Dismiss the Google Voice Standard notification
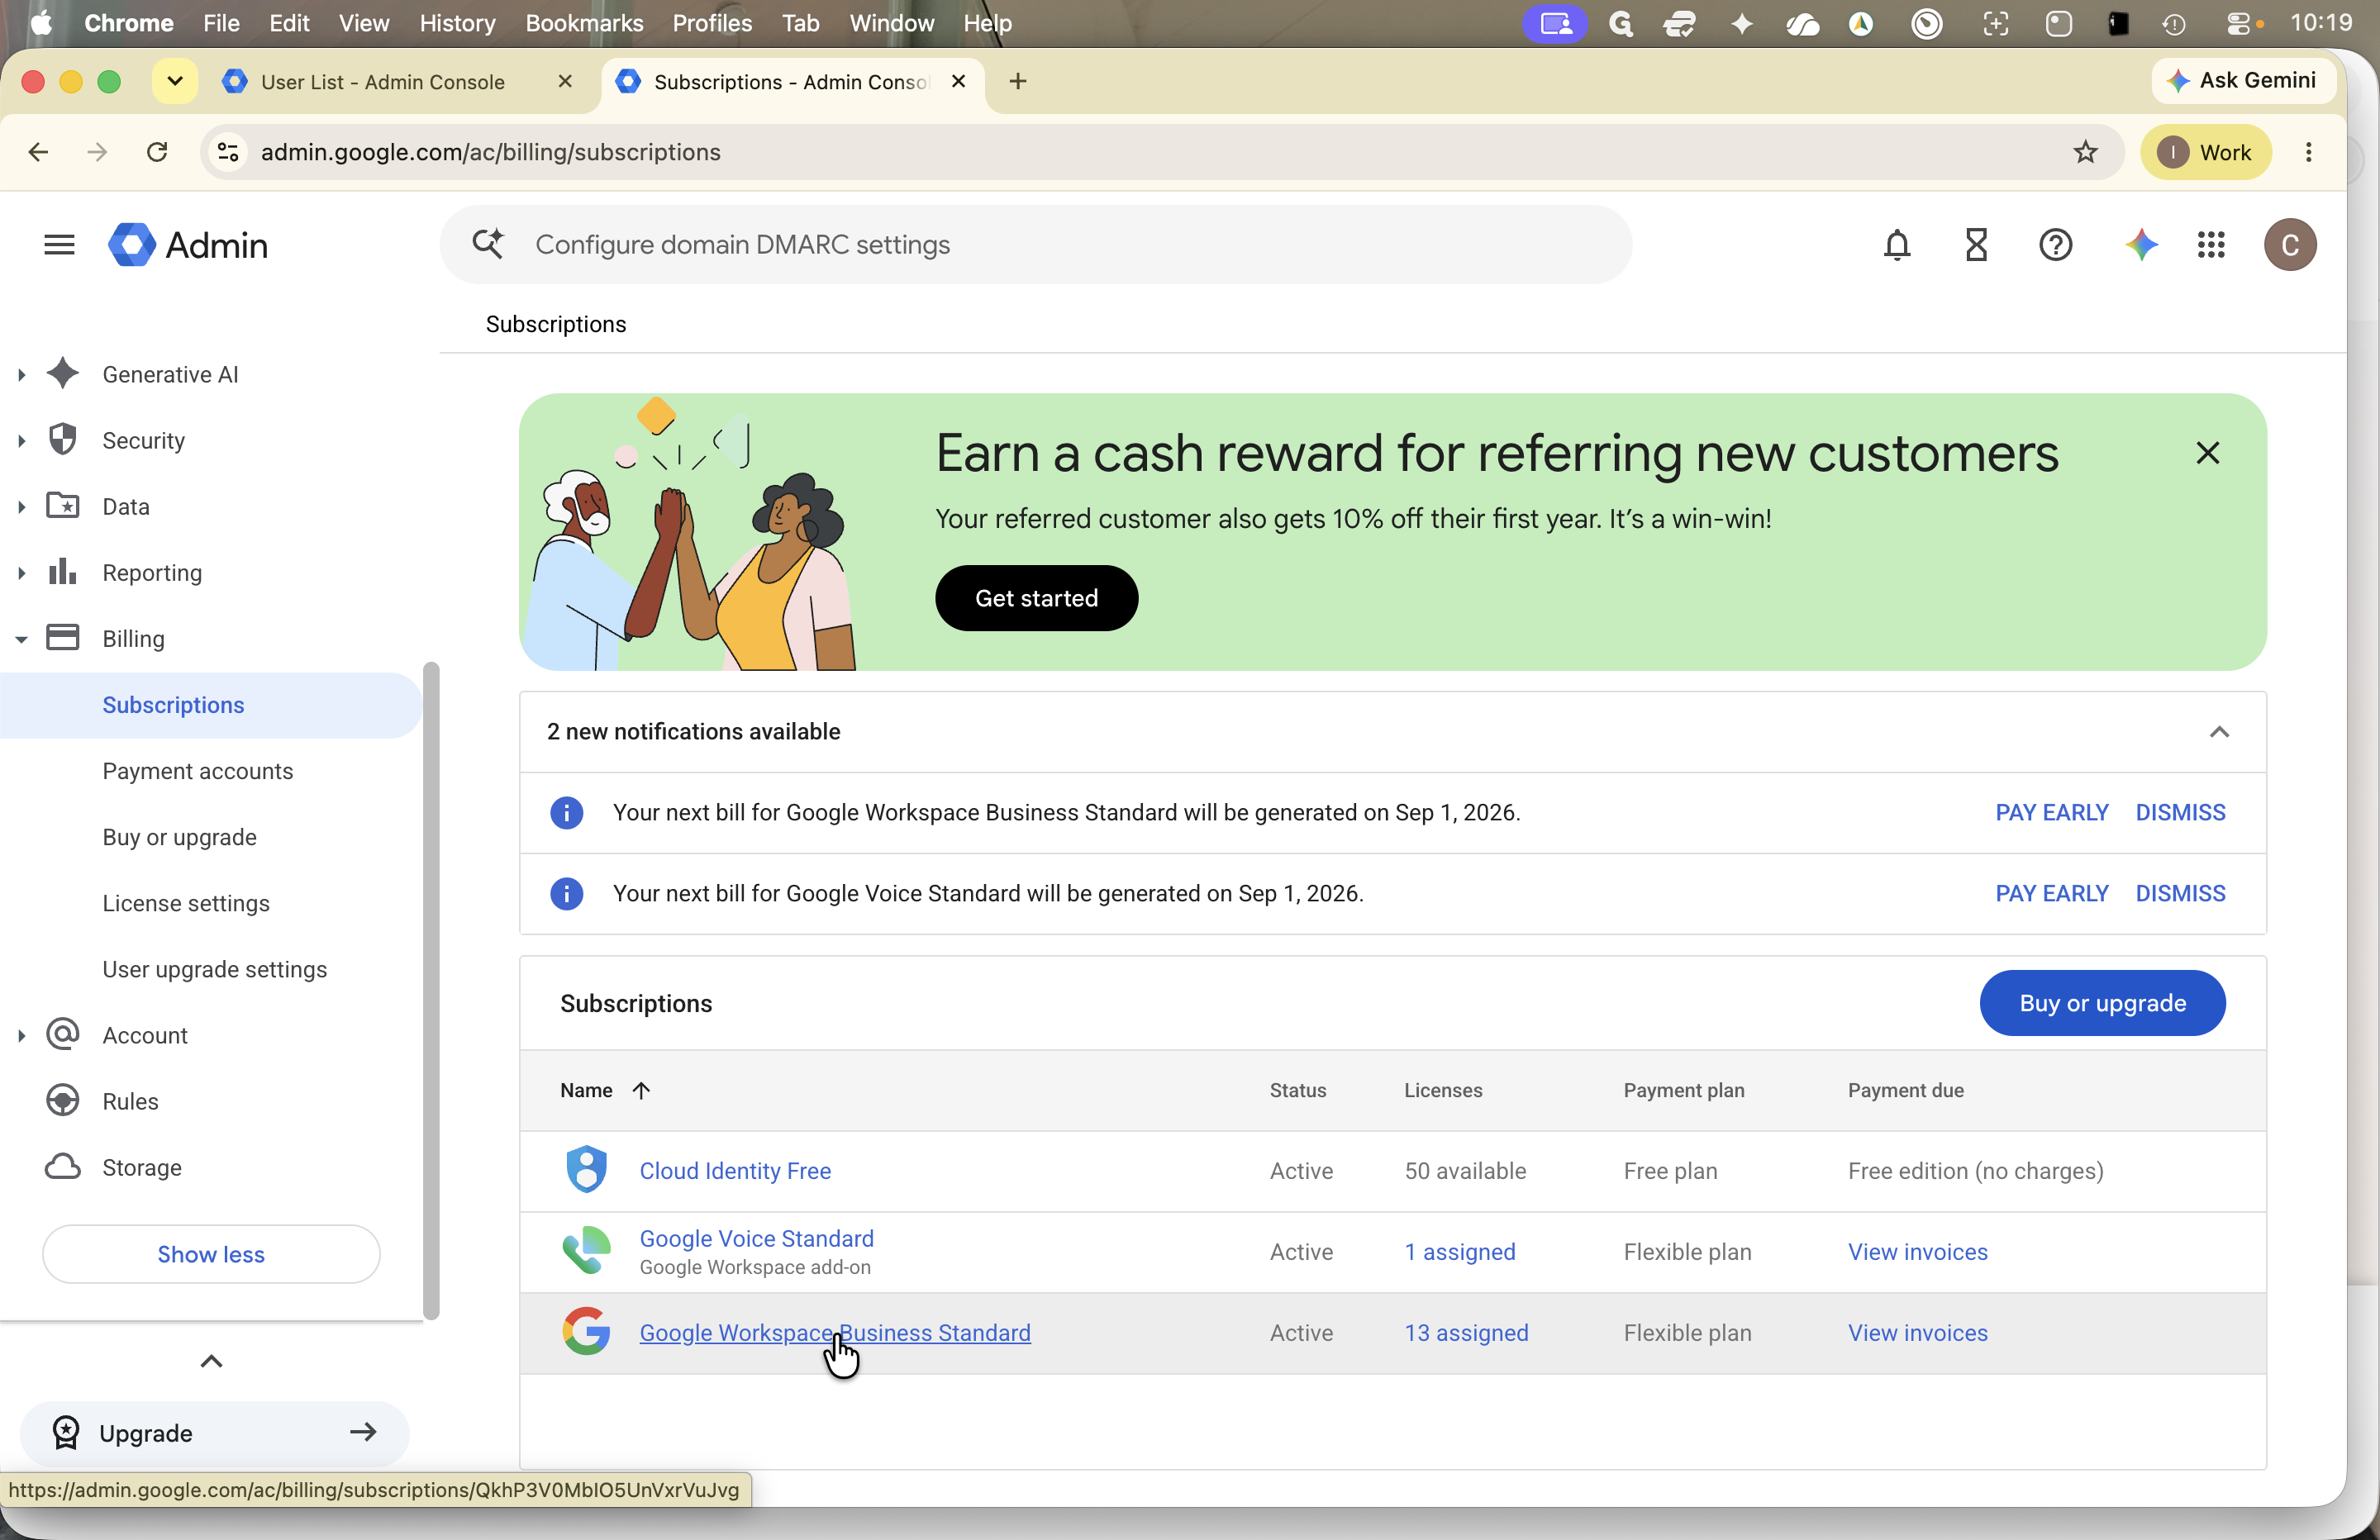The width and height of the screenshot is (2380, 1540). tap(2180, 893)
